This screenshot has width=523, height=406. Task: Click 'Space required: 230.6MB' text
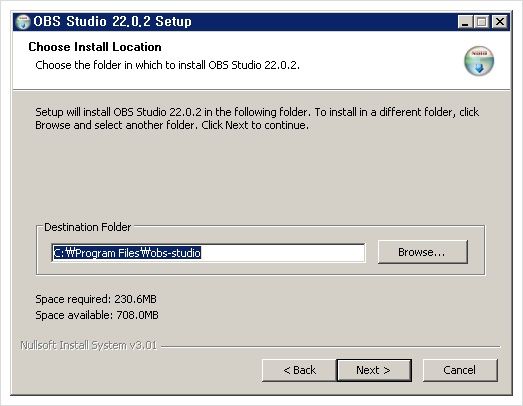(x=96, y=299)
